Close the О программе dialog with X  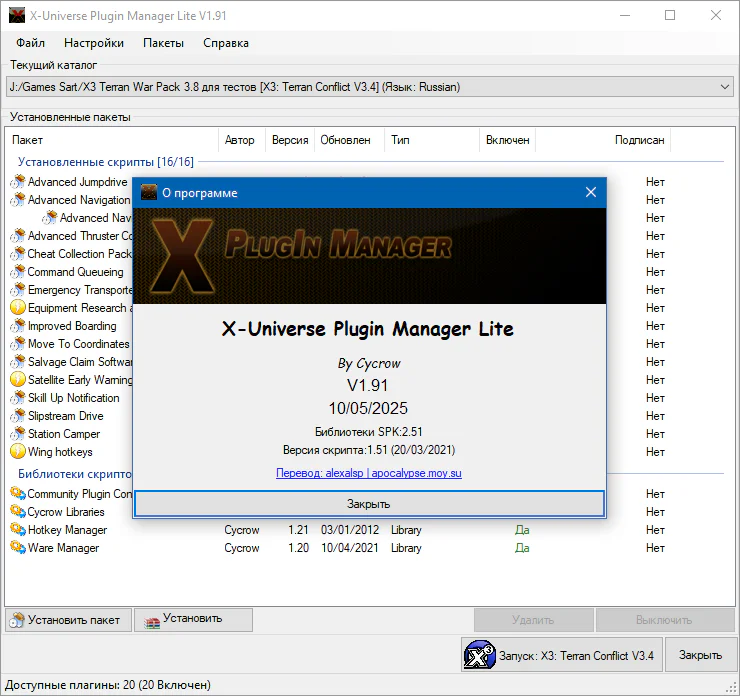(591, 193)
